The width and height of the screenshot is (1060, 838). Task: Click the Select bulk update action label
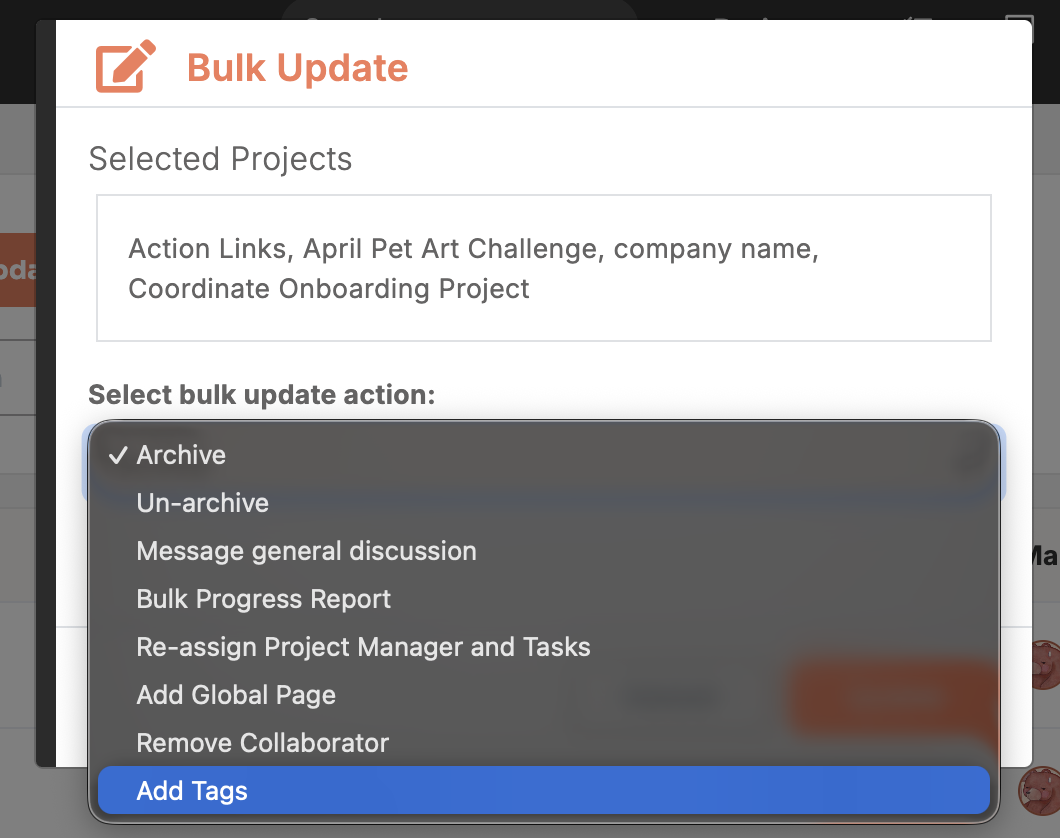point(262,395)
